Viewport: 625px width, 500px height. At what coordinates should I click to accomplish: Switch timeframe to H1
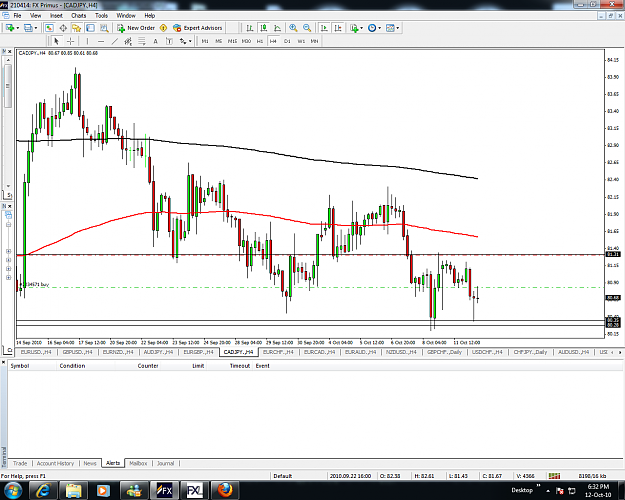click(x=259, y=41)
